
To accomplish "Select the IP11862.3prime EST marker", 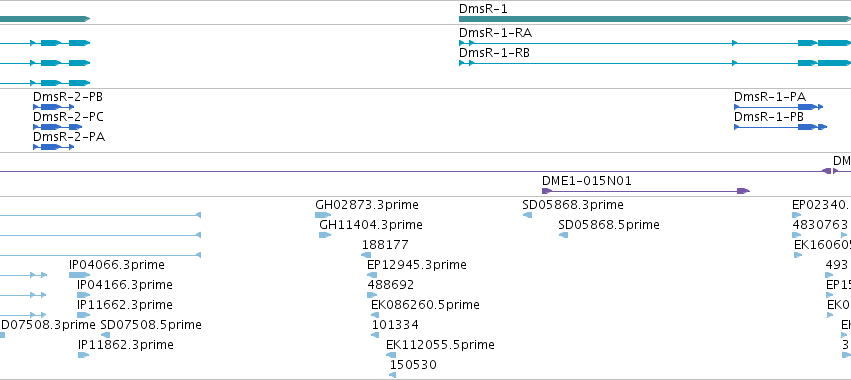I will click(x=83, y=355).
